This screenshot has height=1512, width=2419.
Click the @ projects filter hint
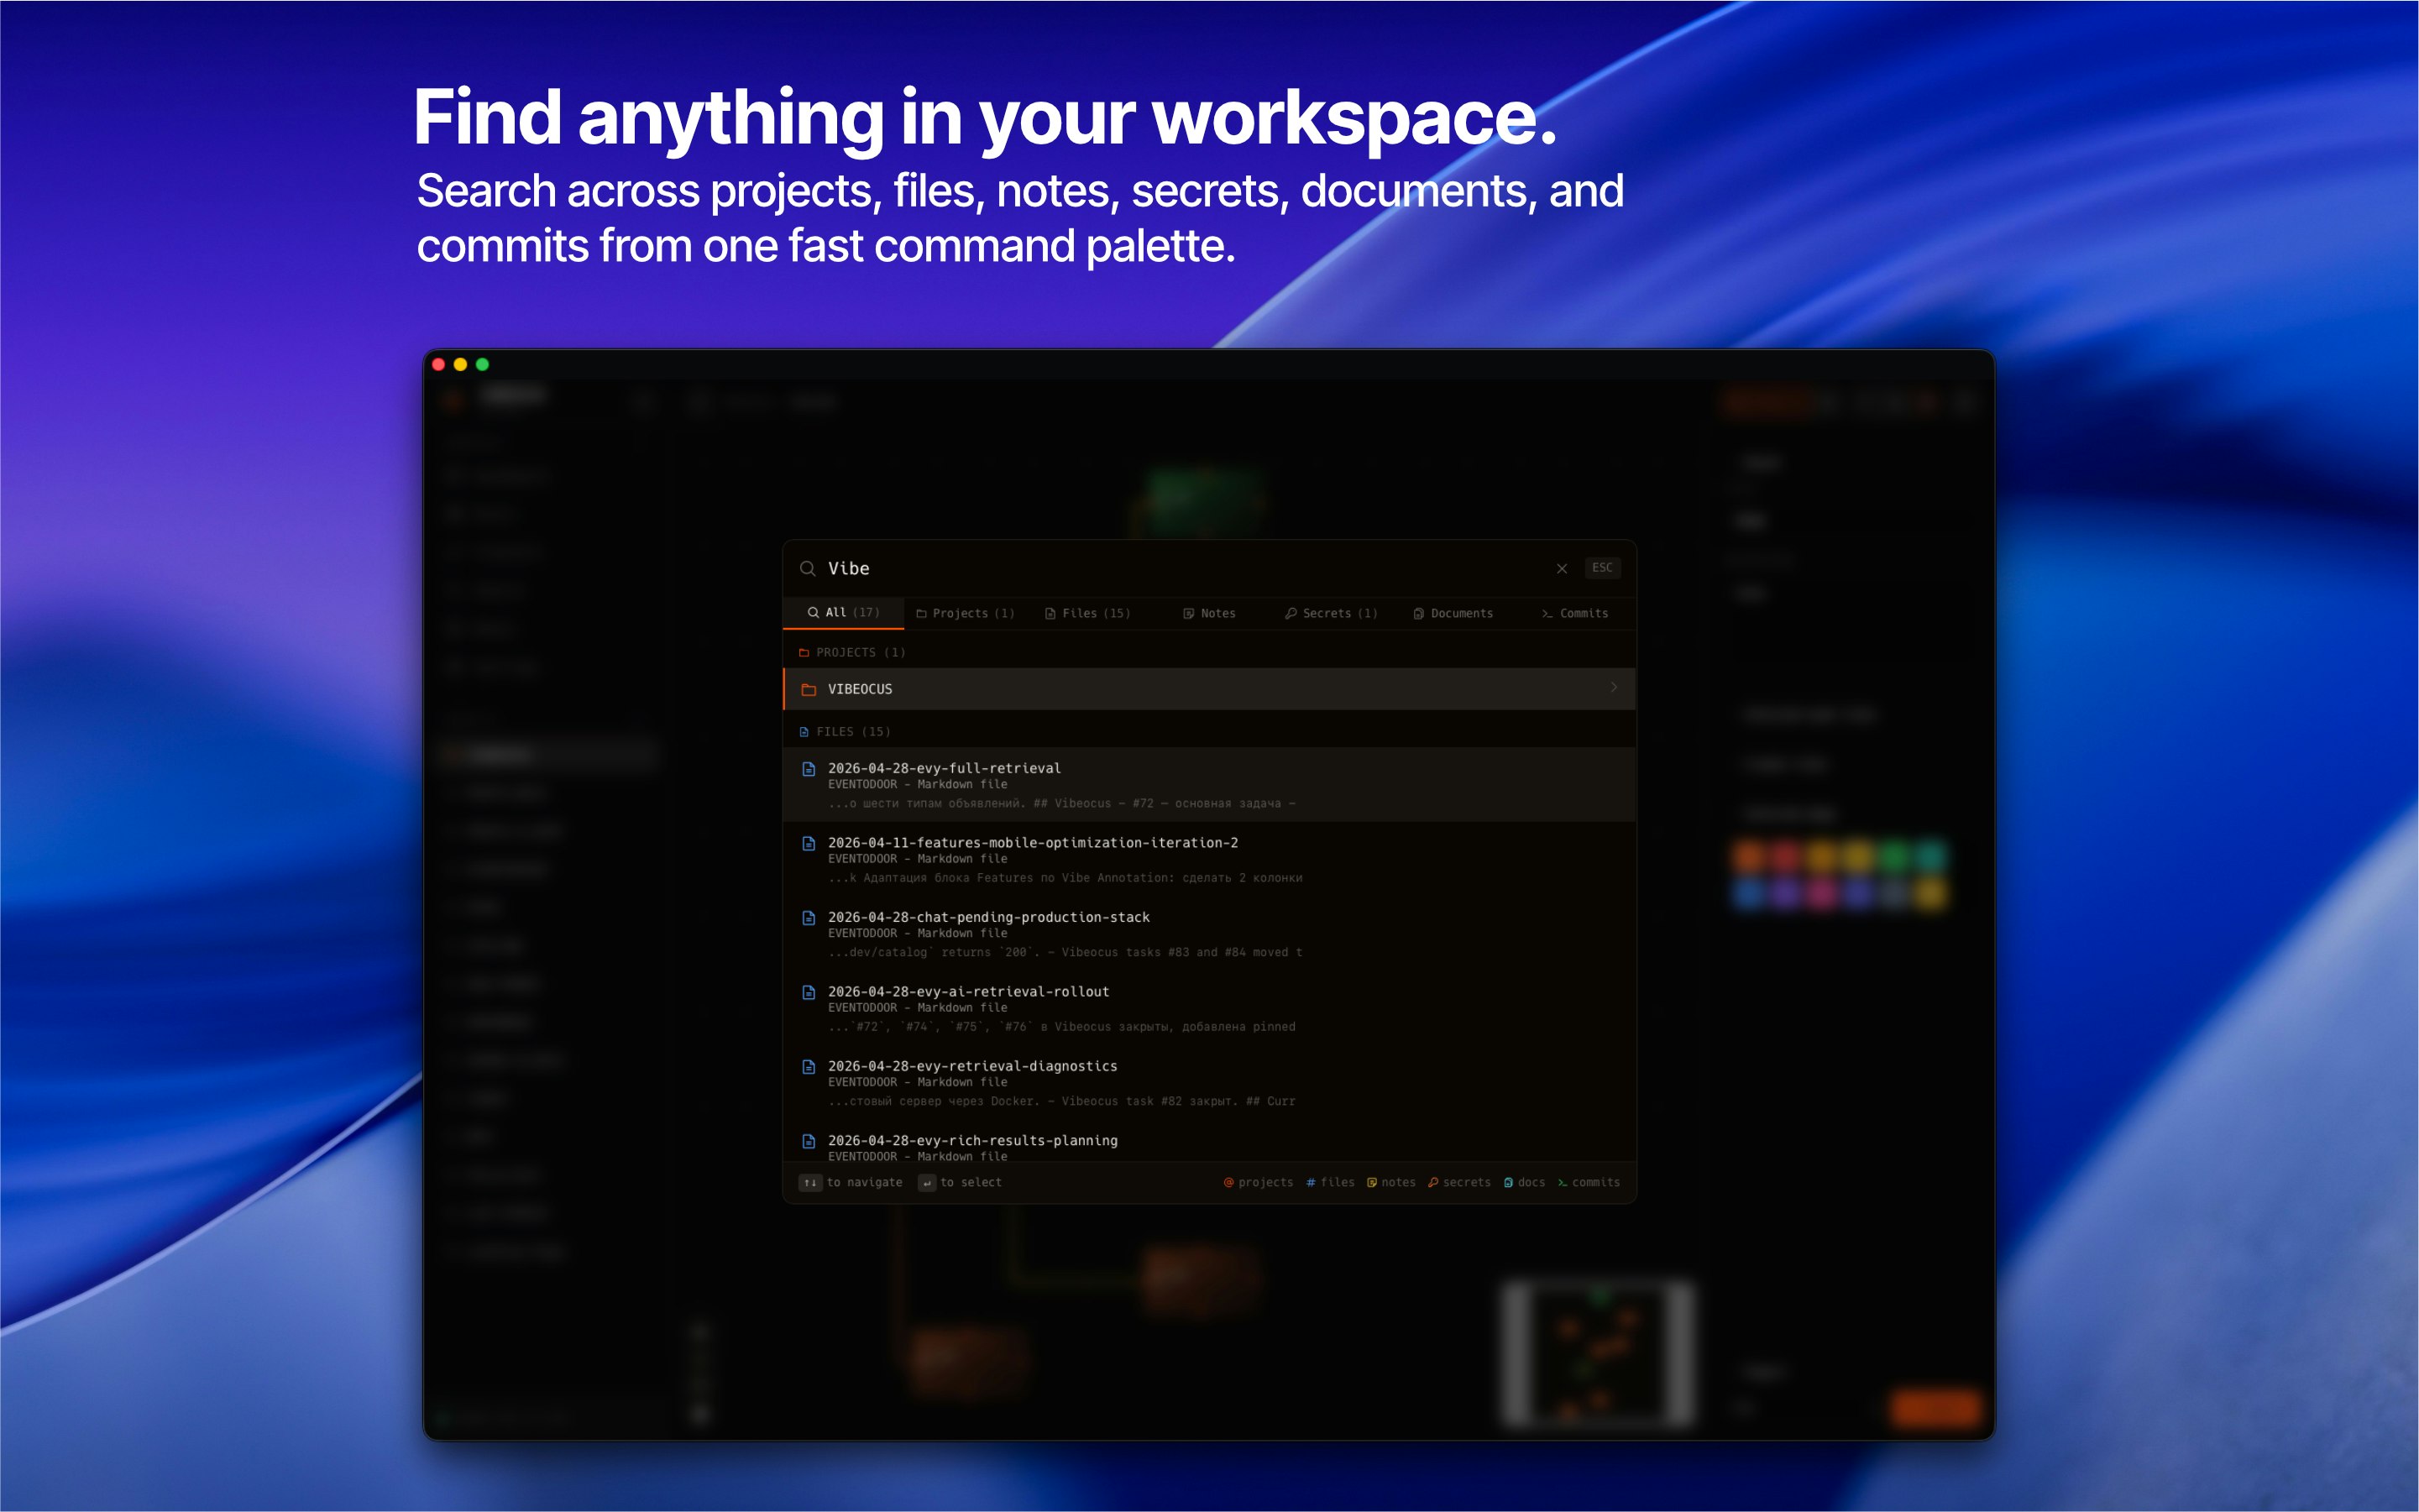1258,1182
